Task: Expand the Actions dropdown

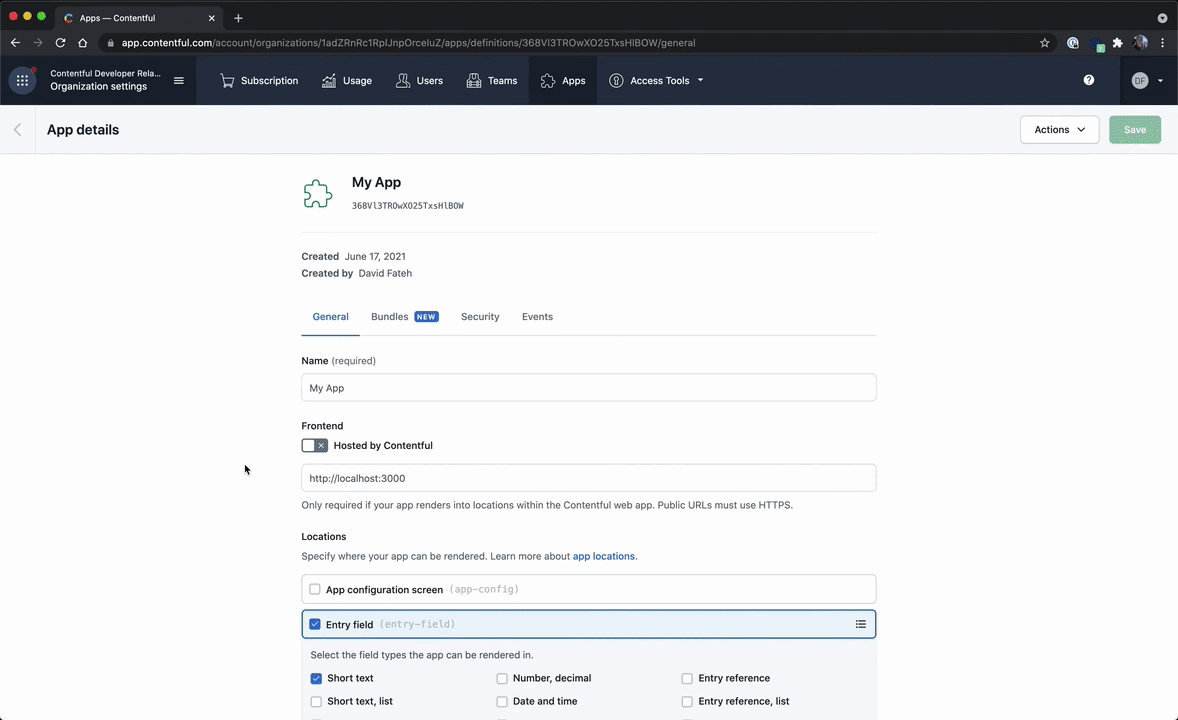Action: [1059, 130]
